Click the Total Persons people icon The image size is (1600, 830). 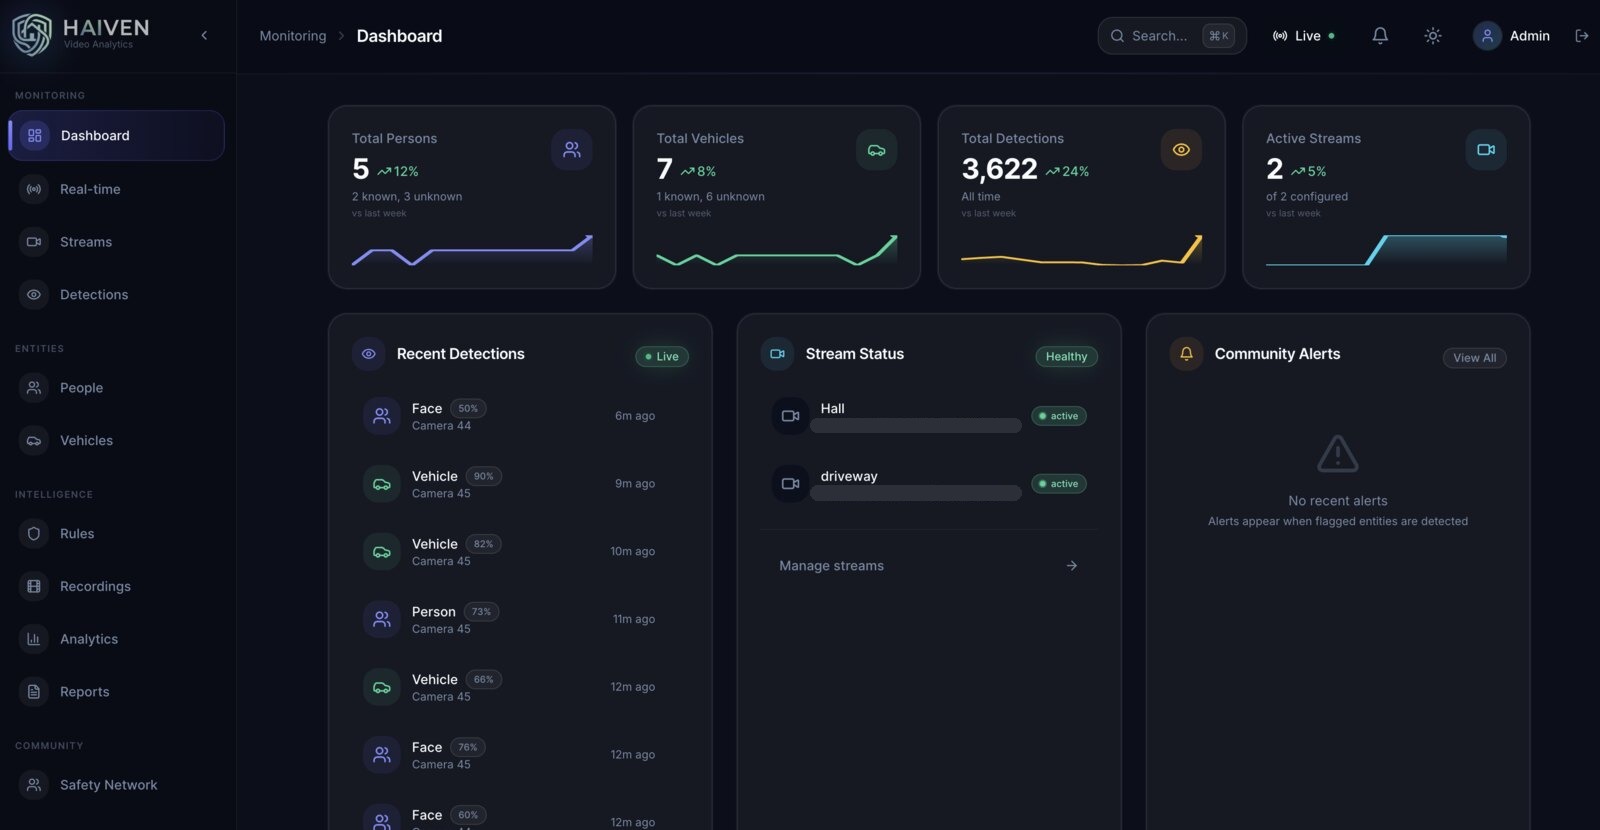[572, 150]
